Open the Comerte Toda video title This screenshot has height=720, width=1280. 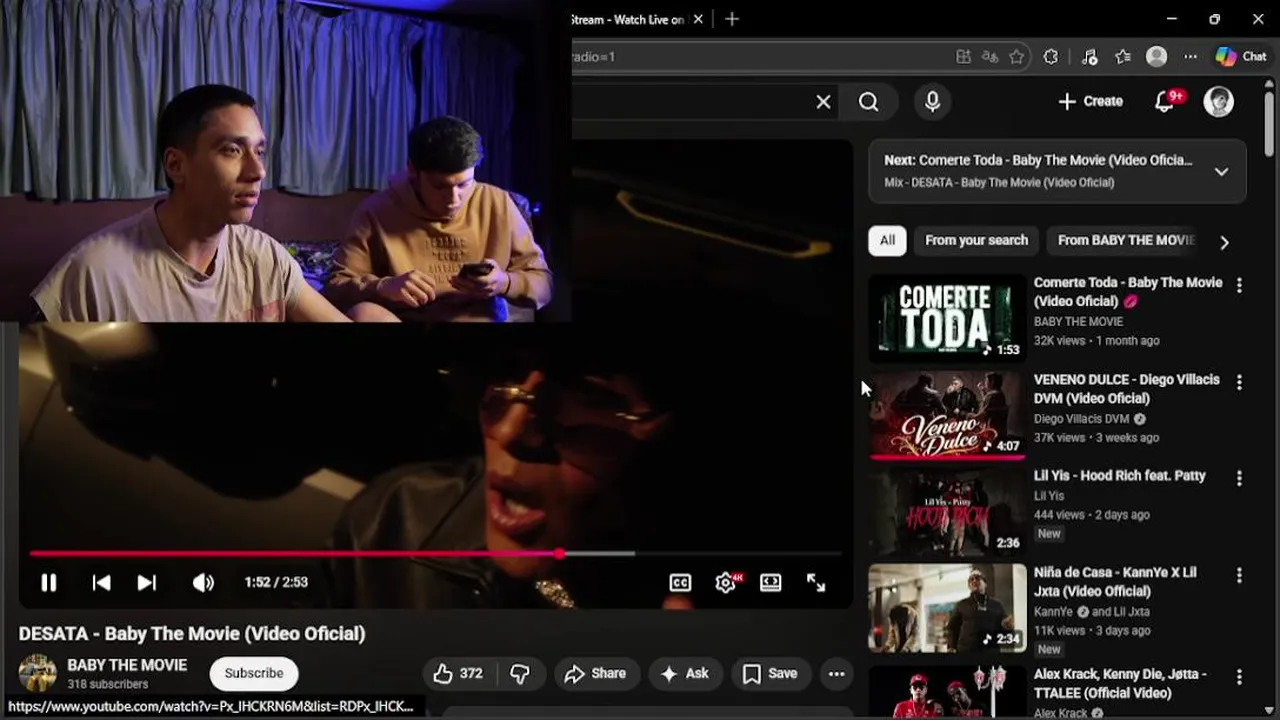click(x=1128, y=292)
